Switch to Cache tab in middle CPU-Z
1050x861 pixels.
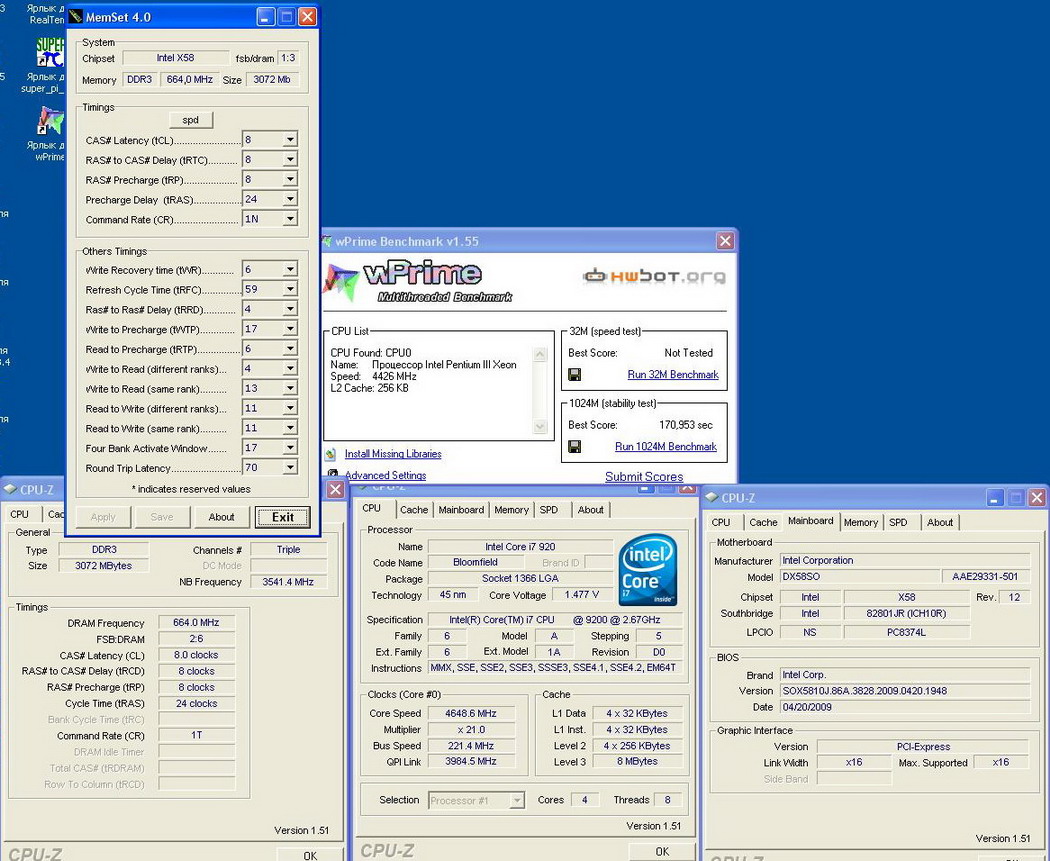click(414, 510)
